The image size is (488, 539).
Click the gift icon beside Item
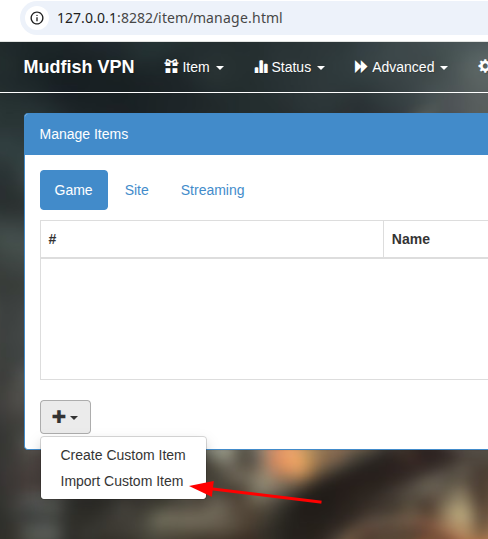(x=171, y=66)
